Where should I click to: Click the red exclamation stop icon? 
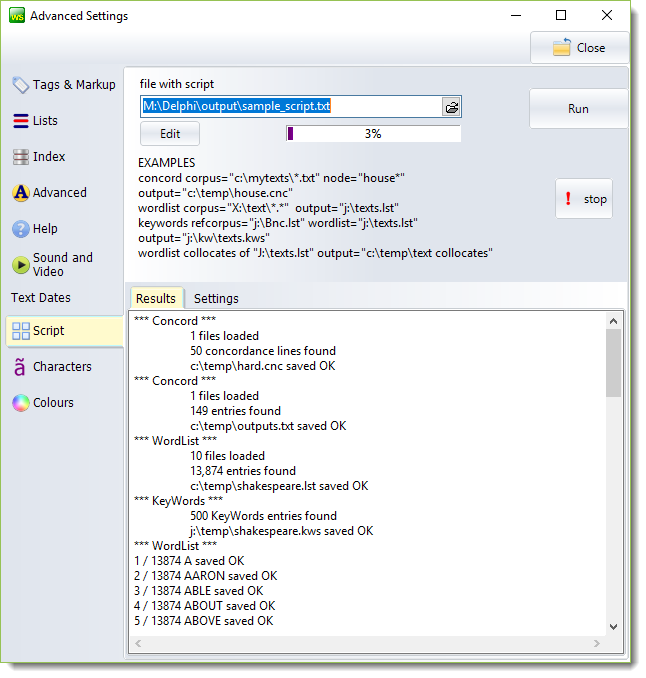568,199
